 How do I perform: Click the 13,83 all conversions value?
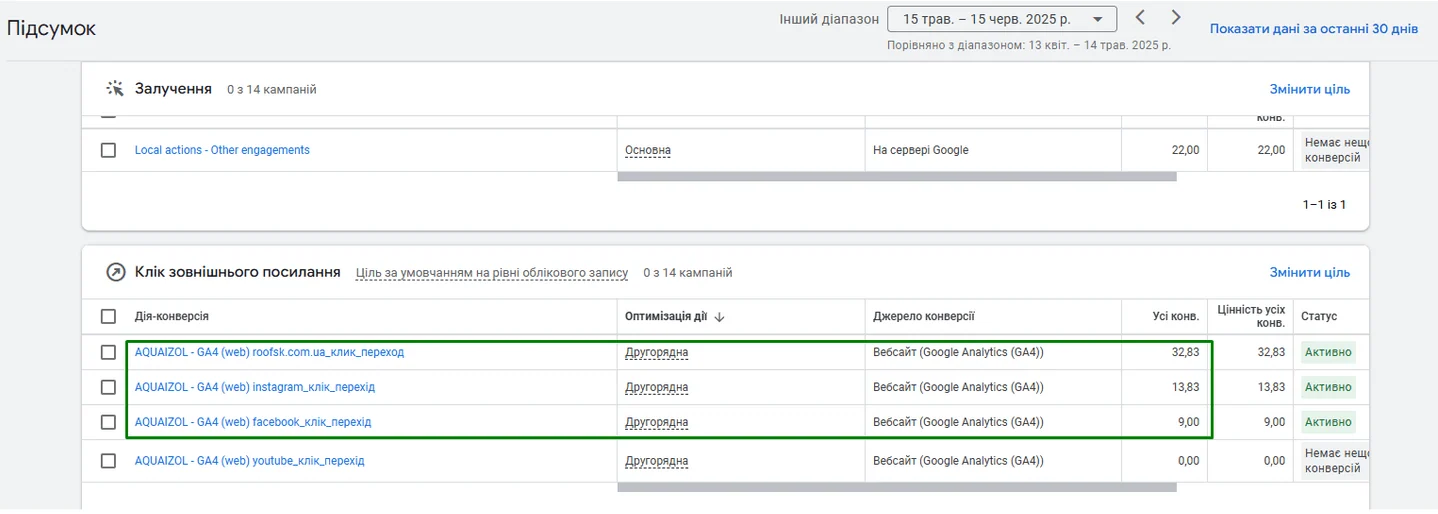(1185, 387)
